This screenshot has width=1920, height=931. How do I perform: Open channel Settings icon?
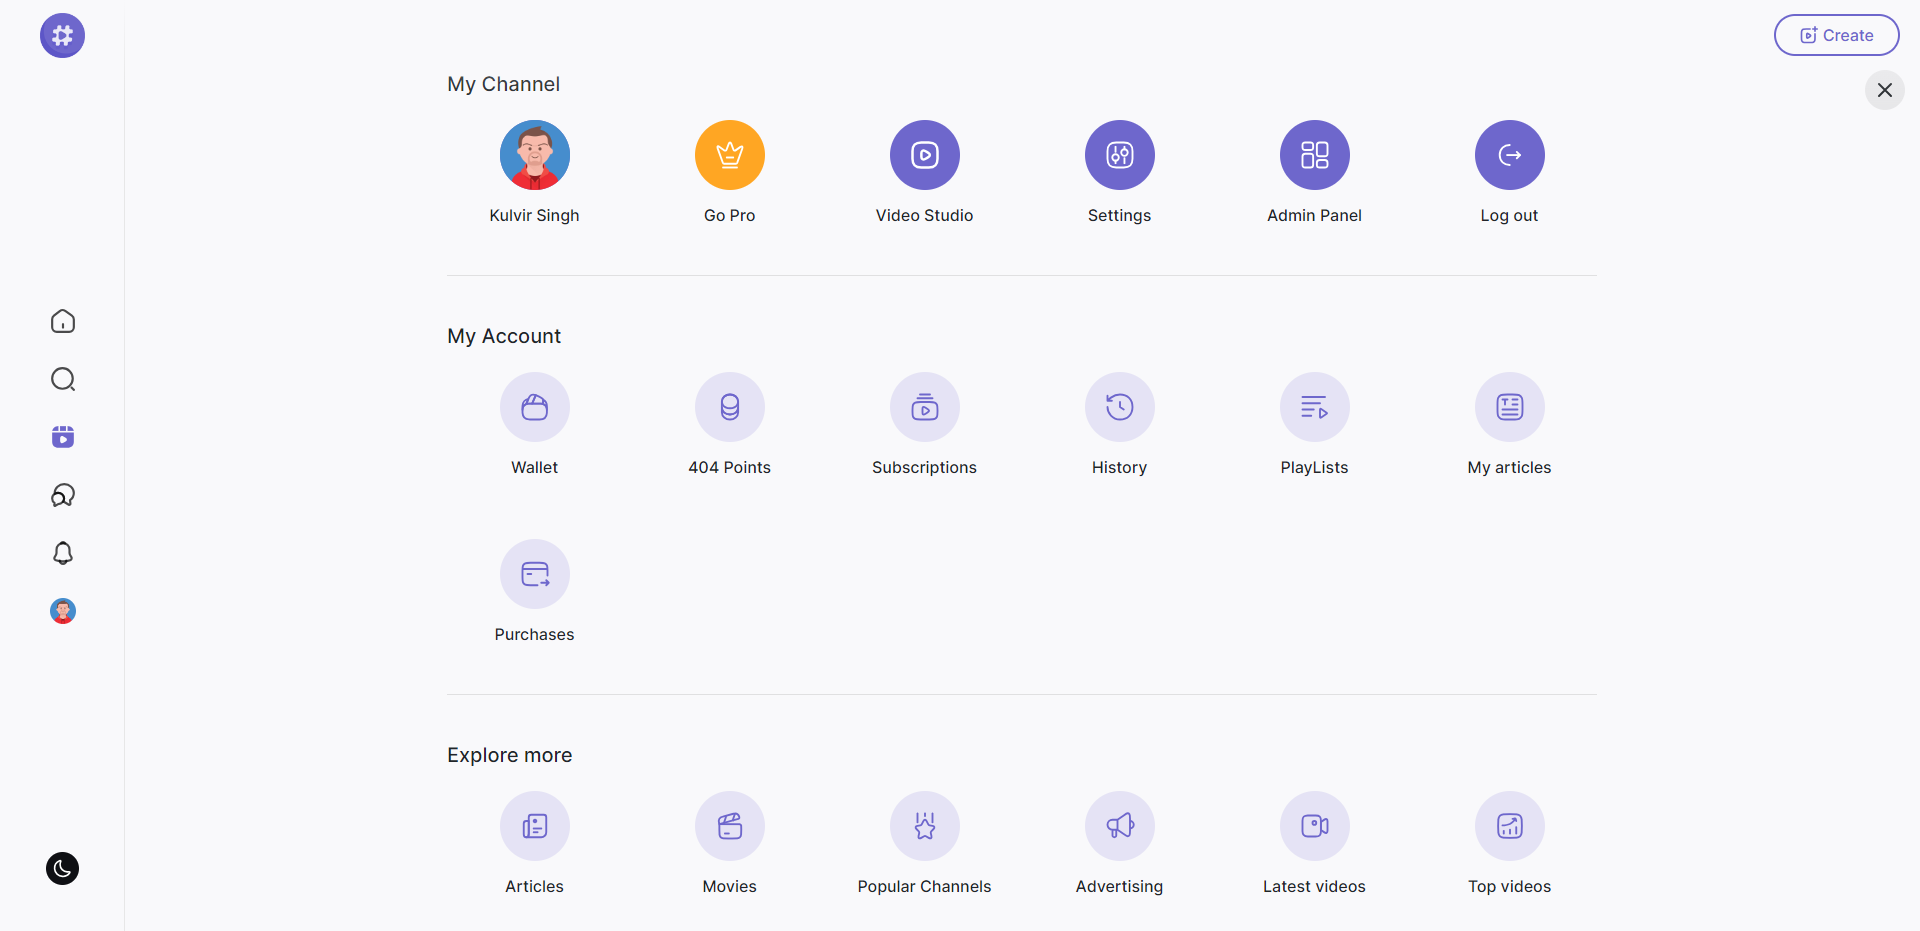[1119, 155]
